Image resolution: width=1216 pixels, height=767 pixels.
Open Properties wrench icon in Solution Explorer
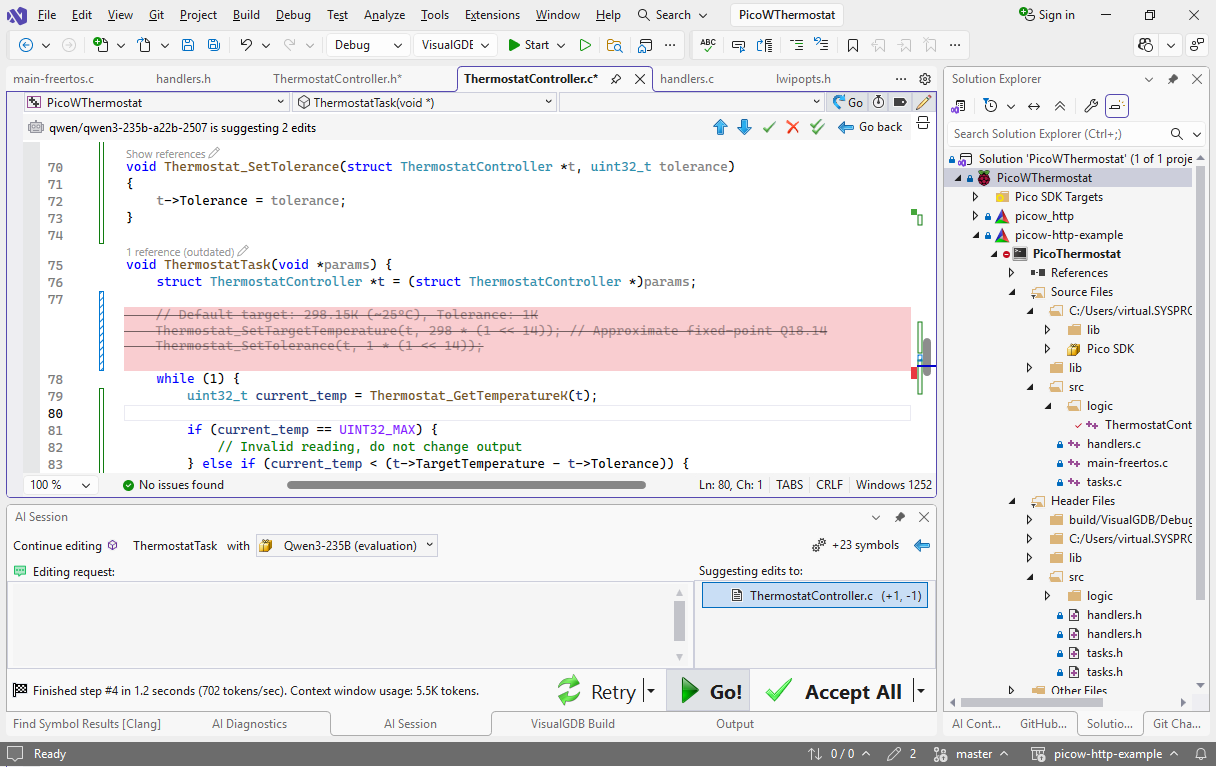pos(1091,106)
